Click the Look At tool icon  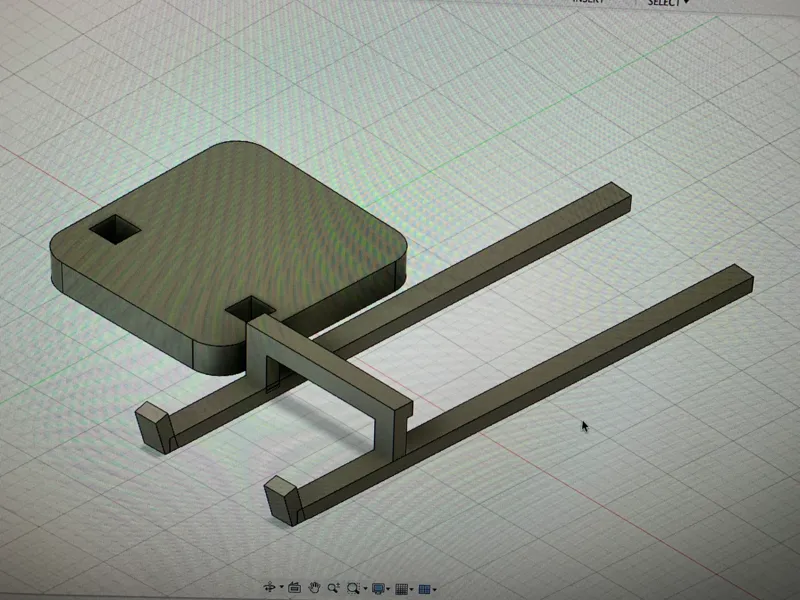294,588
